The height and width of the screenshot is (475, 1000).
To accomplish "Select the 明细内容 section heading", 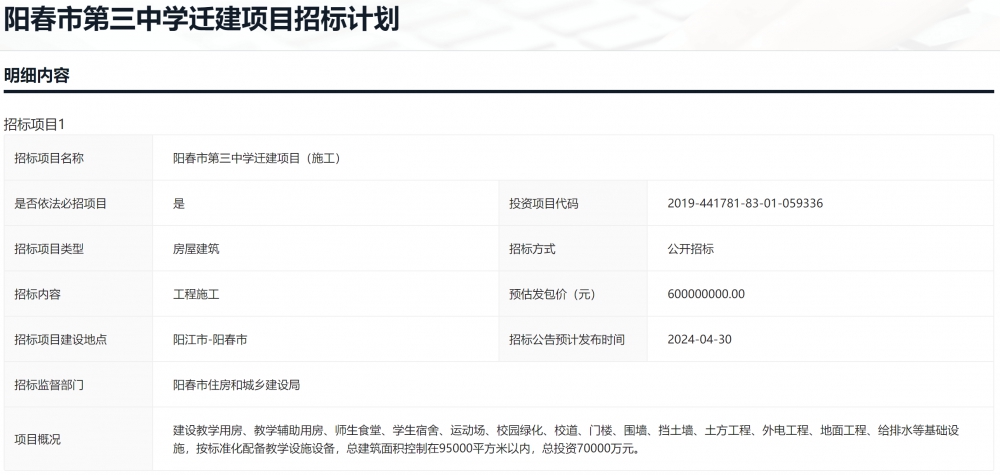I will [x=36, y=76].
